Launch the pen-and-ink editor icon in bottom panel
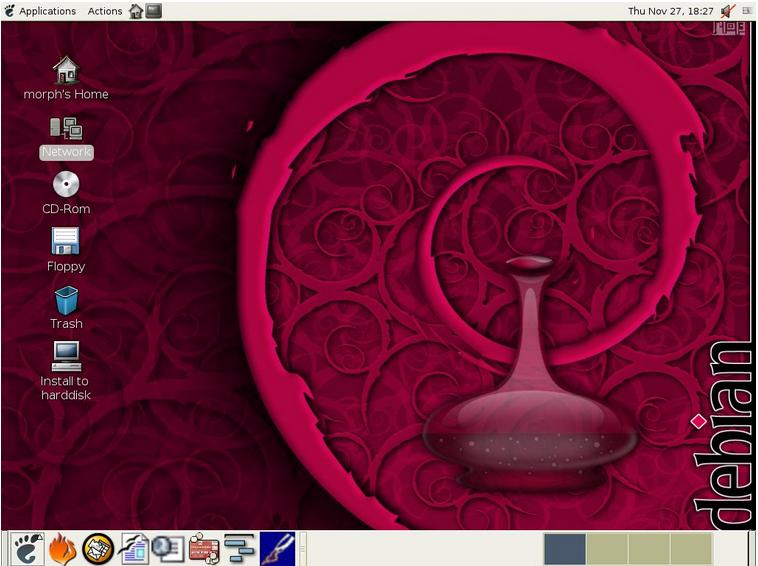Image resolution: width=758 pixels, height=566 pixels. click(x=277, y=548)
